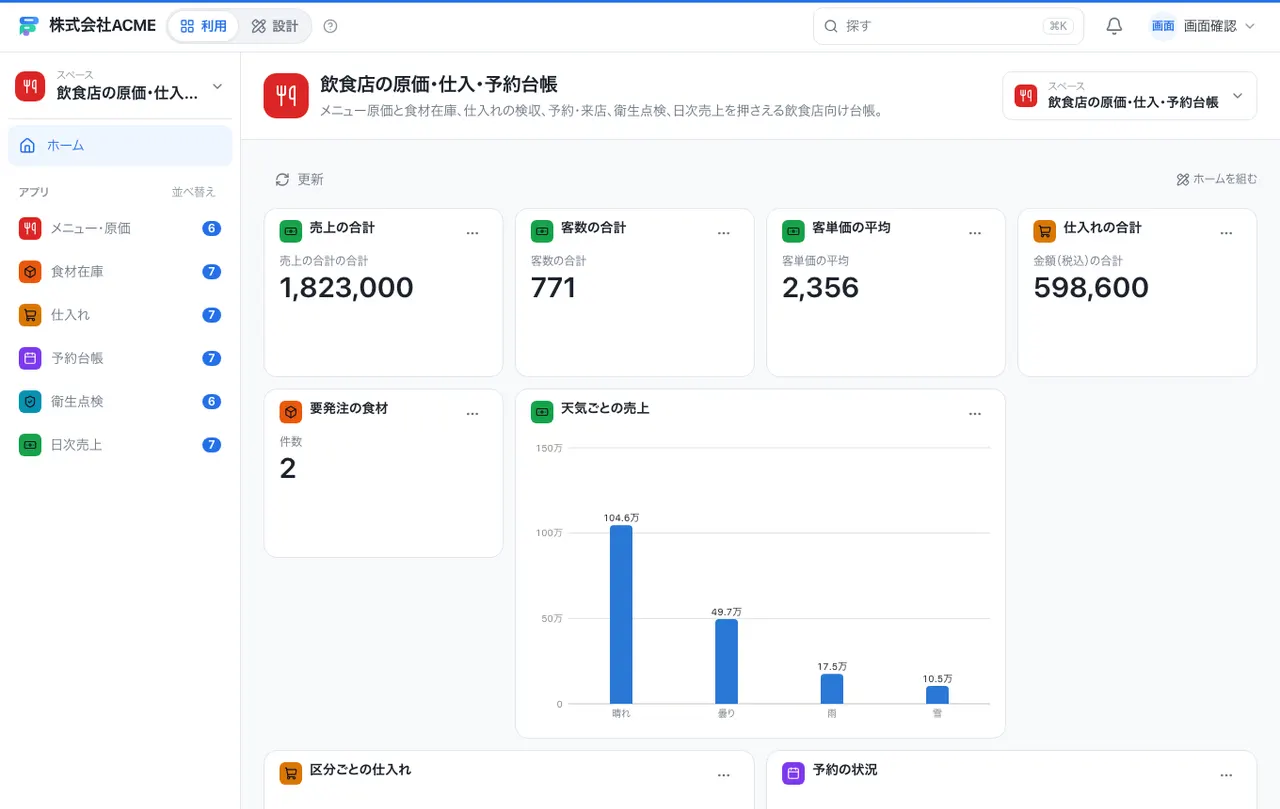Open the notifications bell
Screen dimensions: 1280x809
tap(1114, 26)
